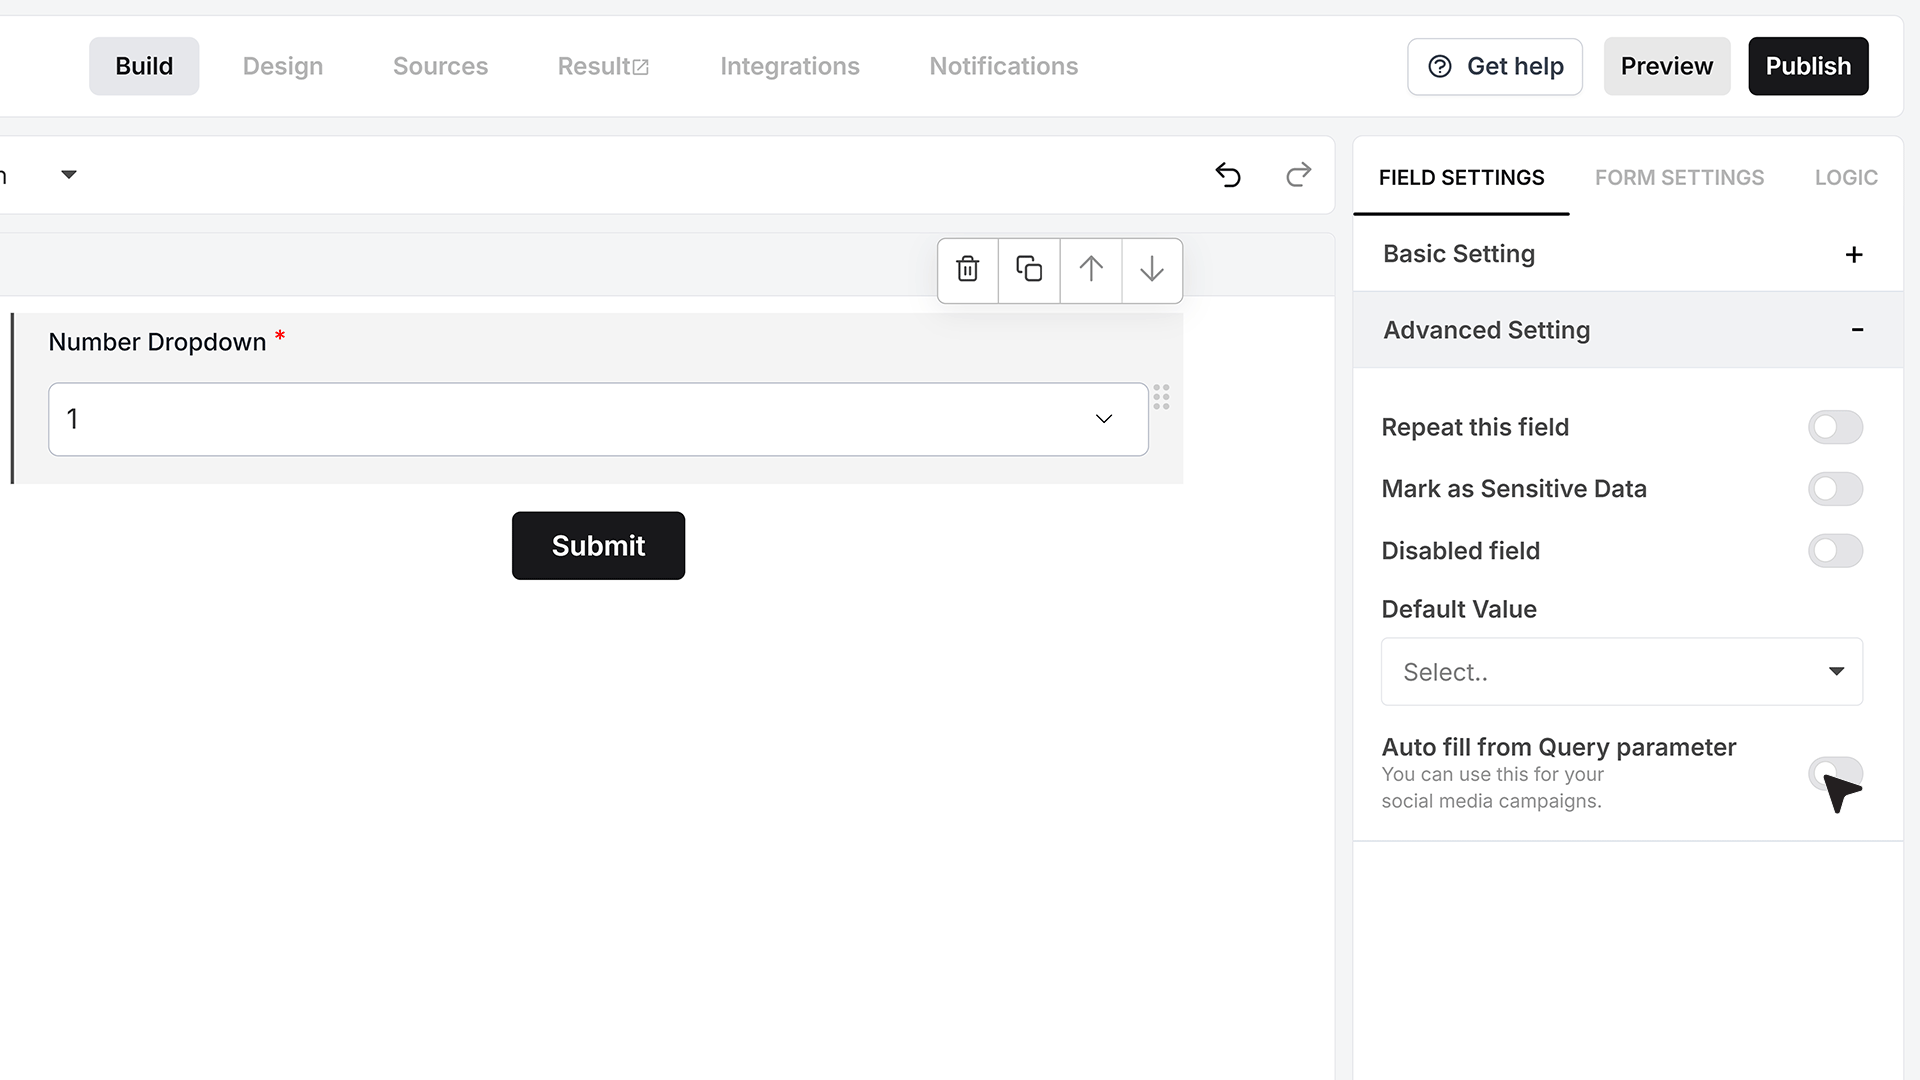Grab the drag handle dots beside the dropdown

[x=1161, y=397]
